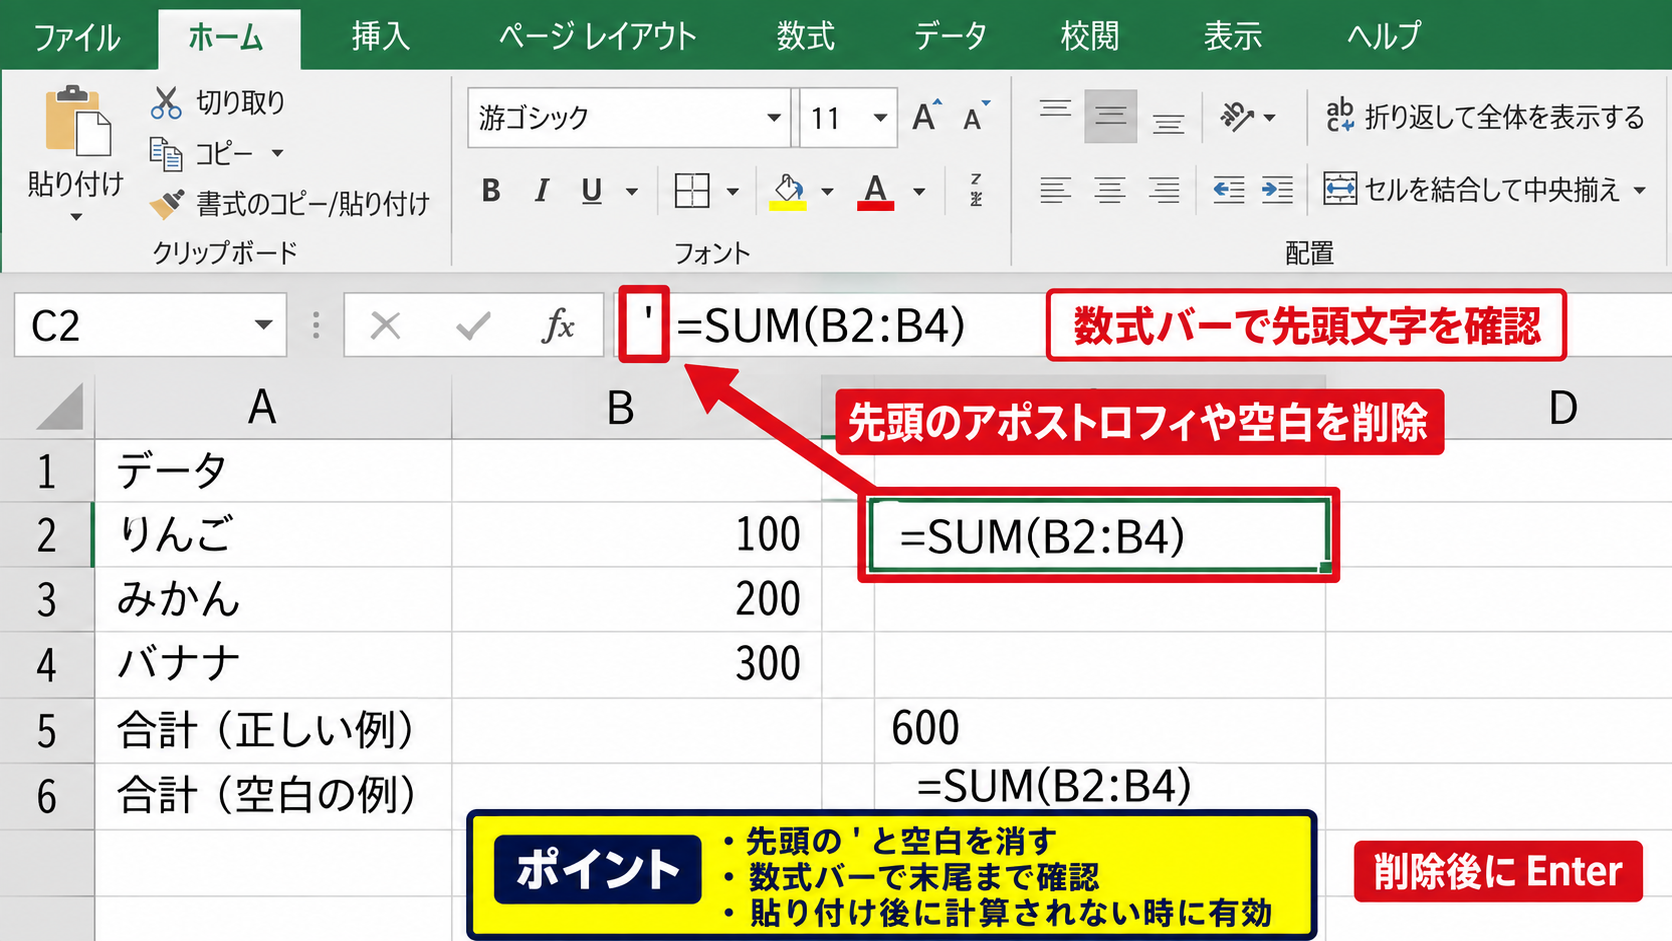Select cell with value 300
1672x941 pixels.
pyautogui.click(x=636, y=664)
